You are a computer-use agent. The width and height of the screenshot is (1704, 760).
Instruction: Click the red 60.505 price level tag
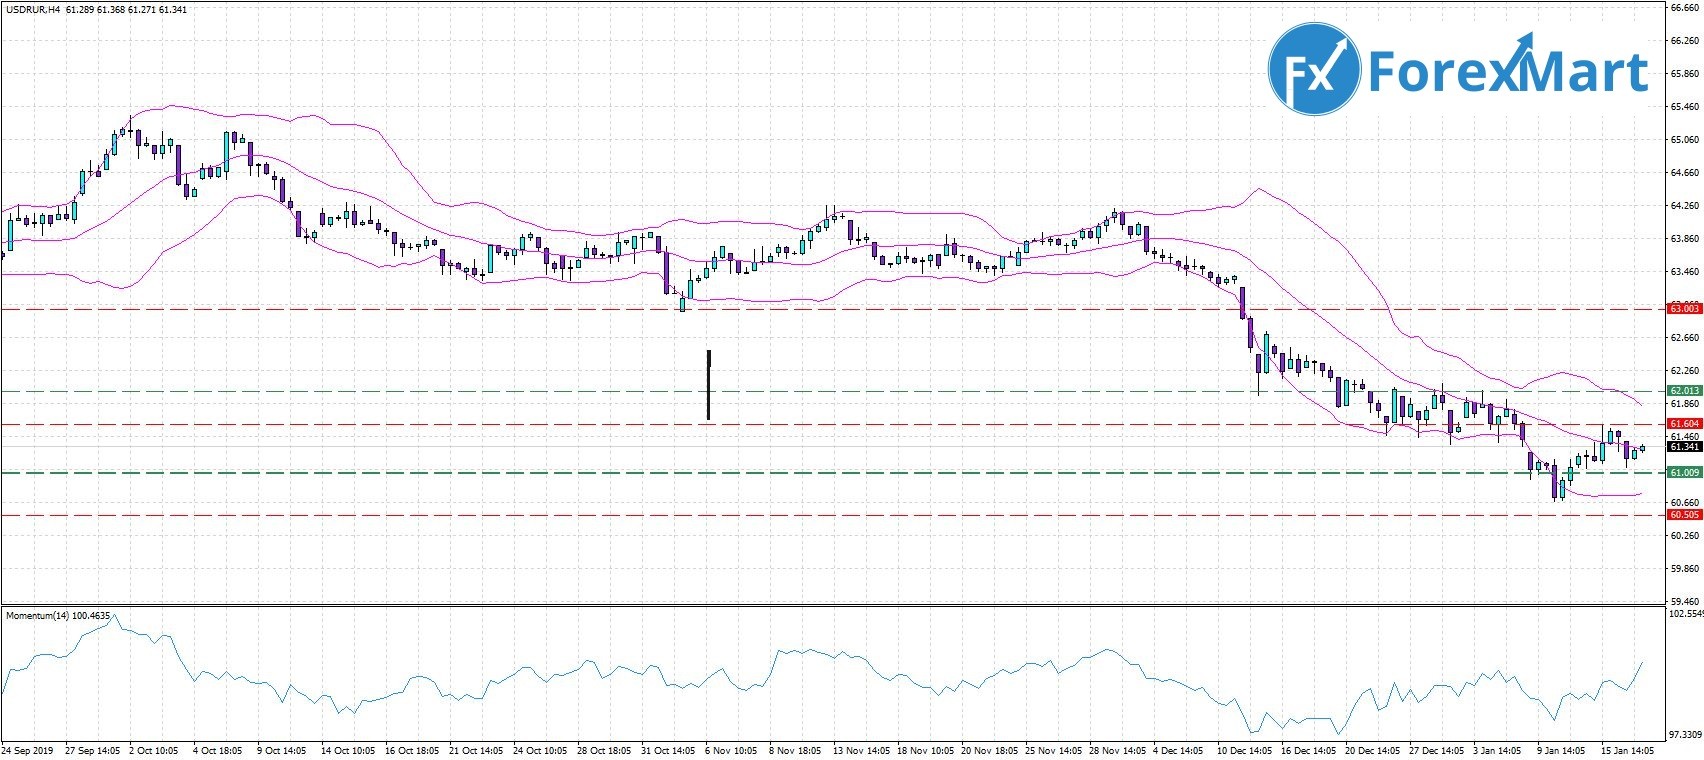pyautogui.click(x=1685, y=515)
